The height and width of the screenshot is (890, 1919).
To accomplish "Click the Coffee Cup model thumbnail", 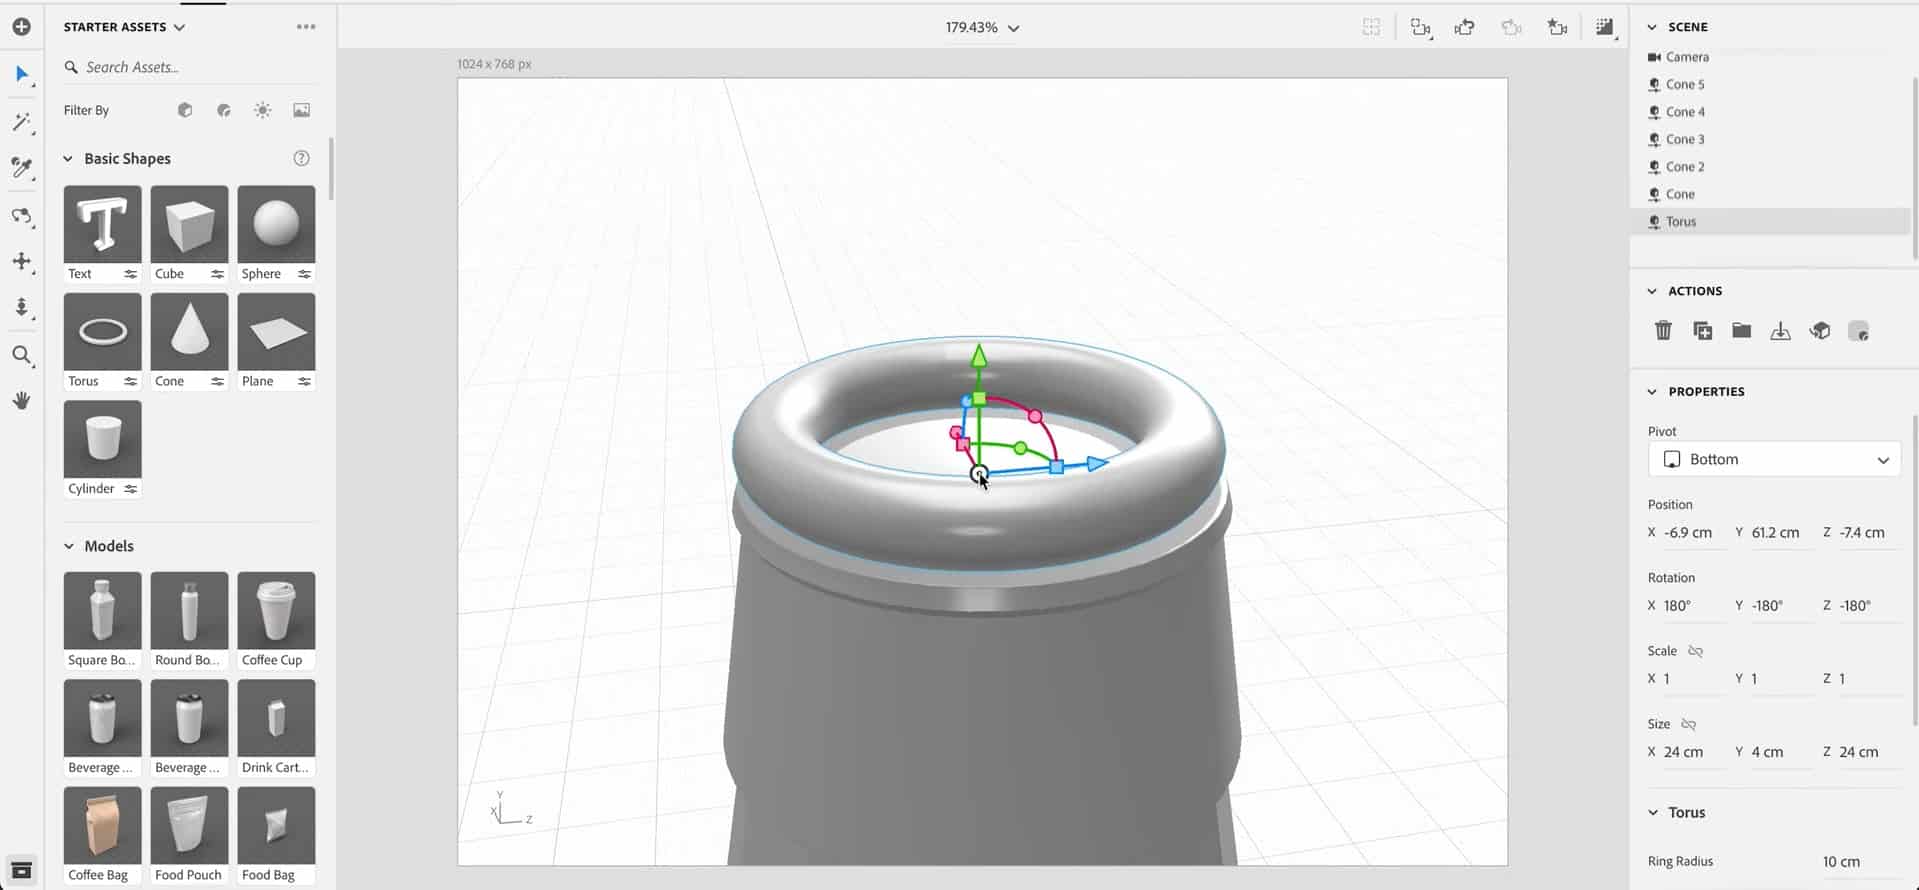I will 276,611.
